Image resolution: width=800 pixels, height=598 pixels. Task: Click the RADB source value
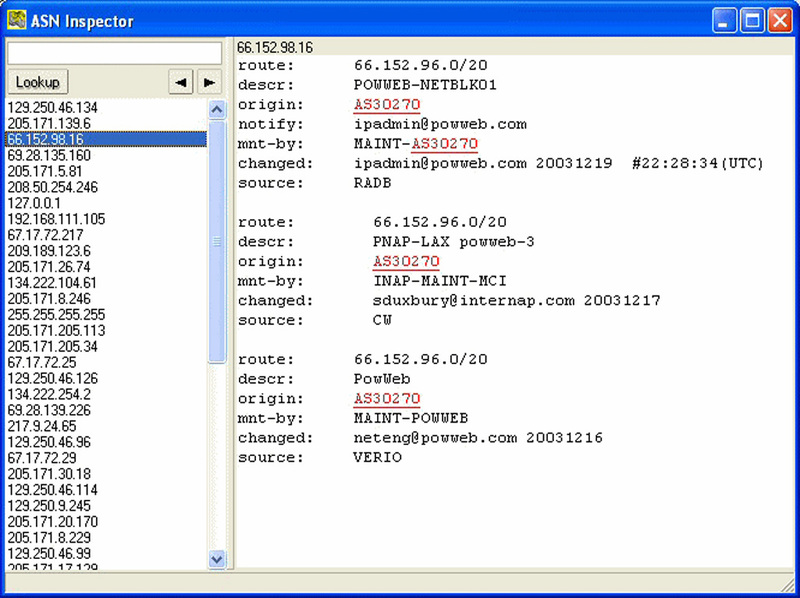pos(372,183)
